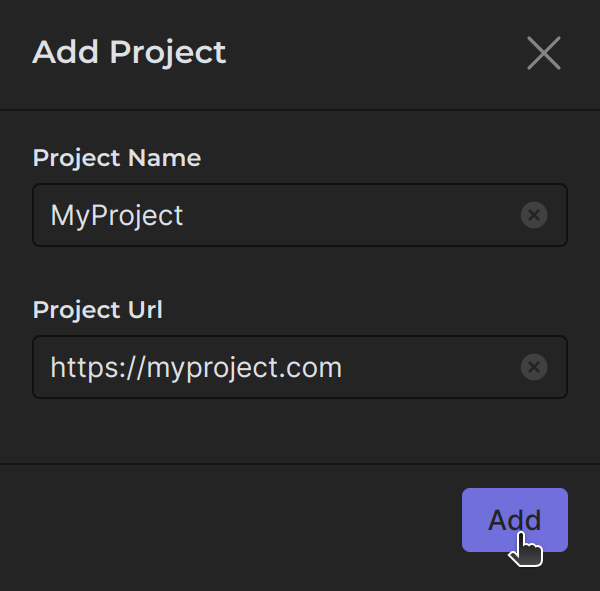Click the X icon beside MyProject
This screenshot has height=591, width=600.
534,215
